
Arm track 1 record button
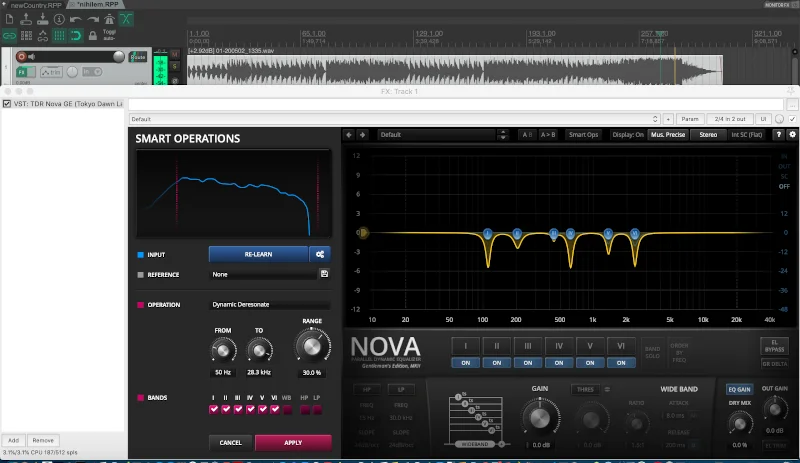21,57
